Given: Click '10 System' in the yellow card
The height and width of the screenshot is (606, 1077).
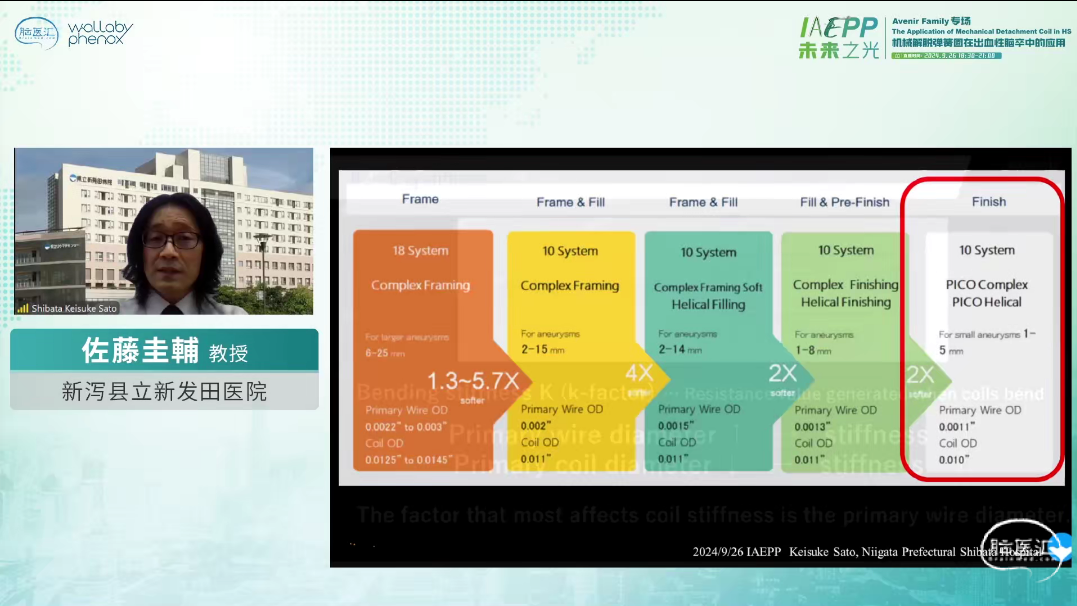Looking at the screenshot, I should pos(570,251).
